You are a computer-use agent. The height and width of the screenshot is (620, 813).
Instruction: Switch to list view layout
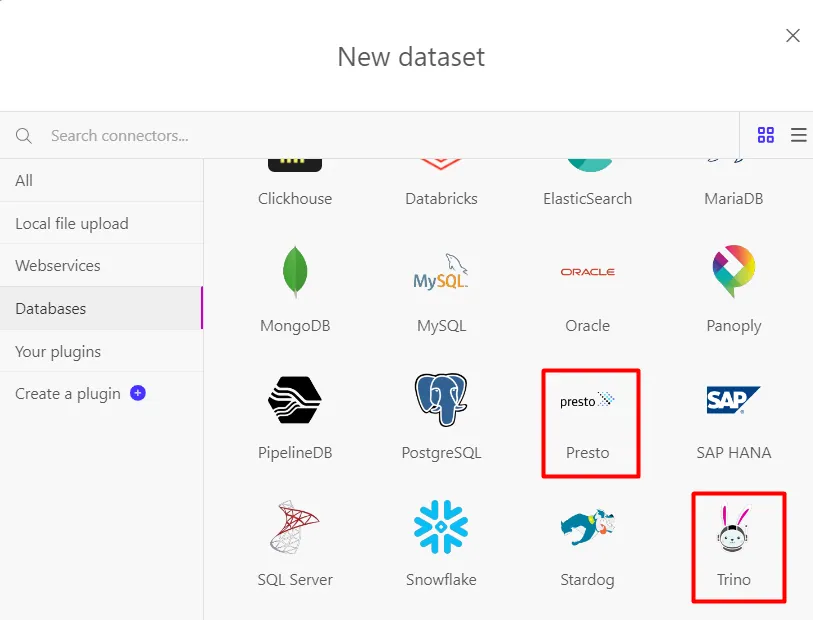click(x=798, y=135)
